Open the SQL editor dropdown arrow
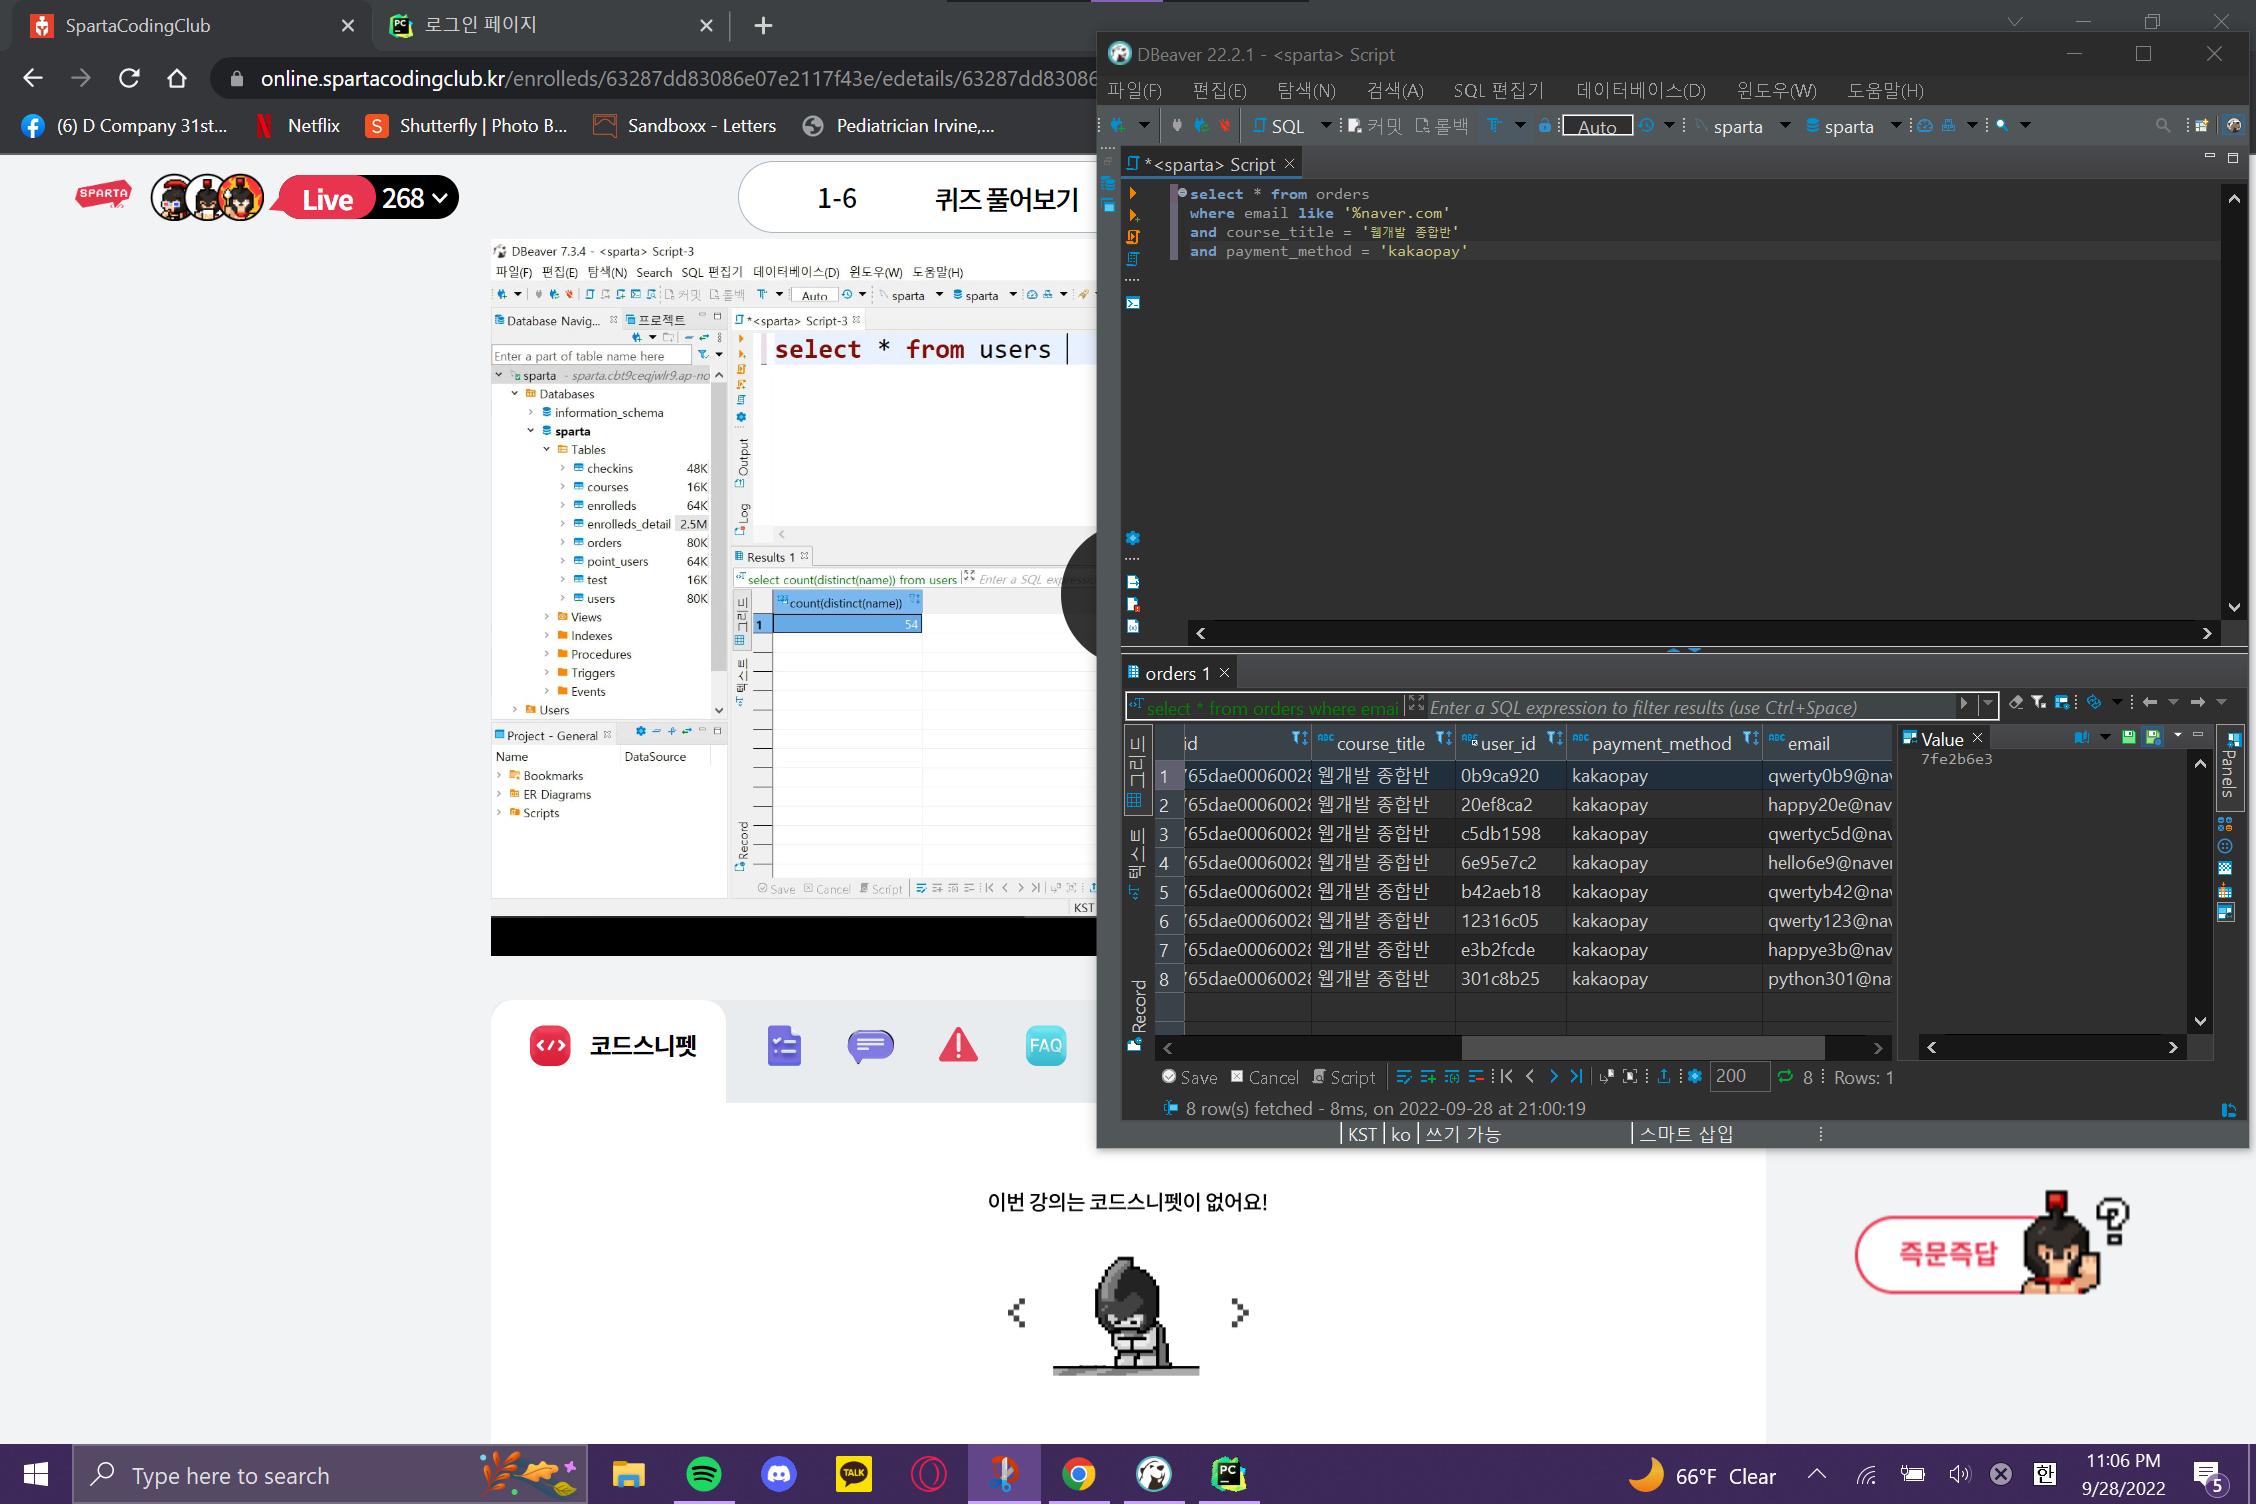Viewport: 2256px width, 1504px height. (x=1326, y=126)
